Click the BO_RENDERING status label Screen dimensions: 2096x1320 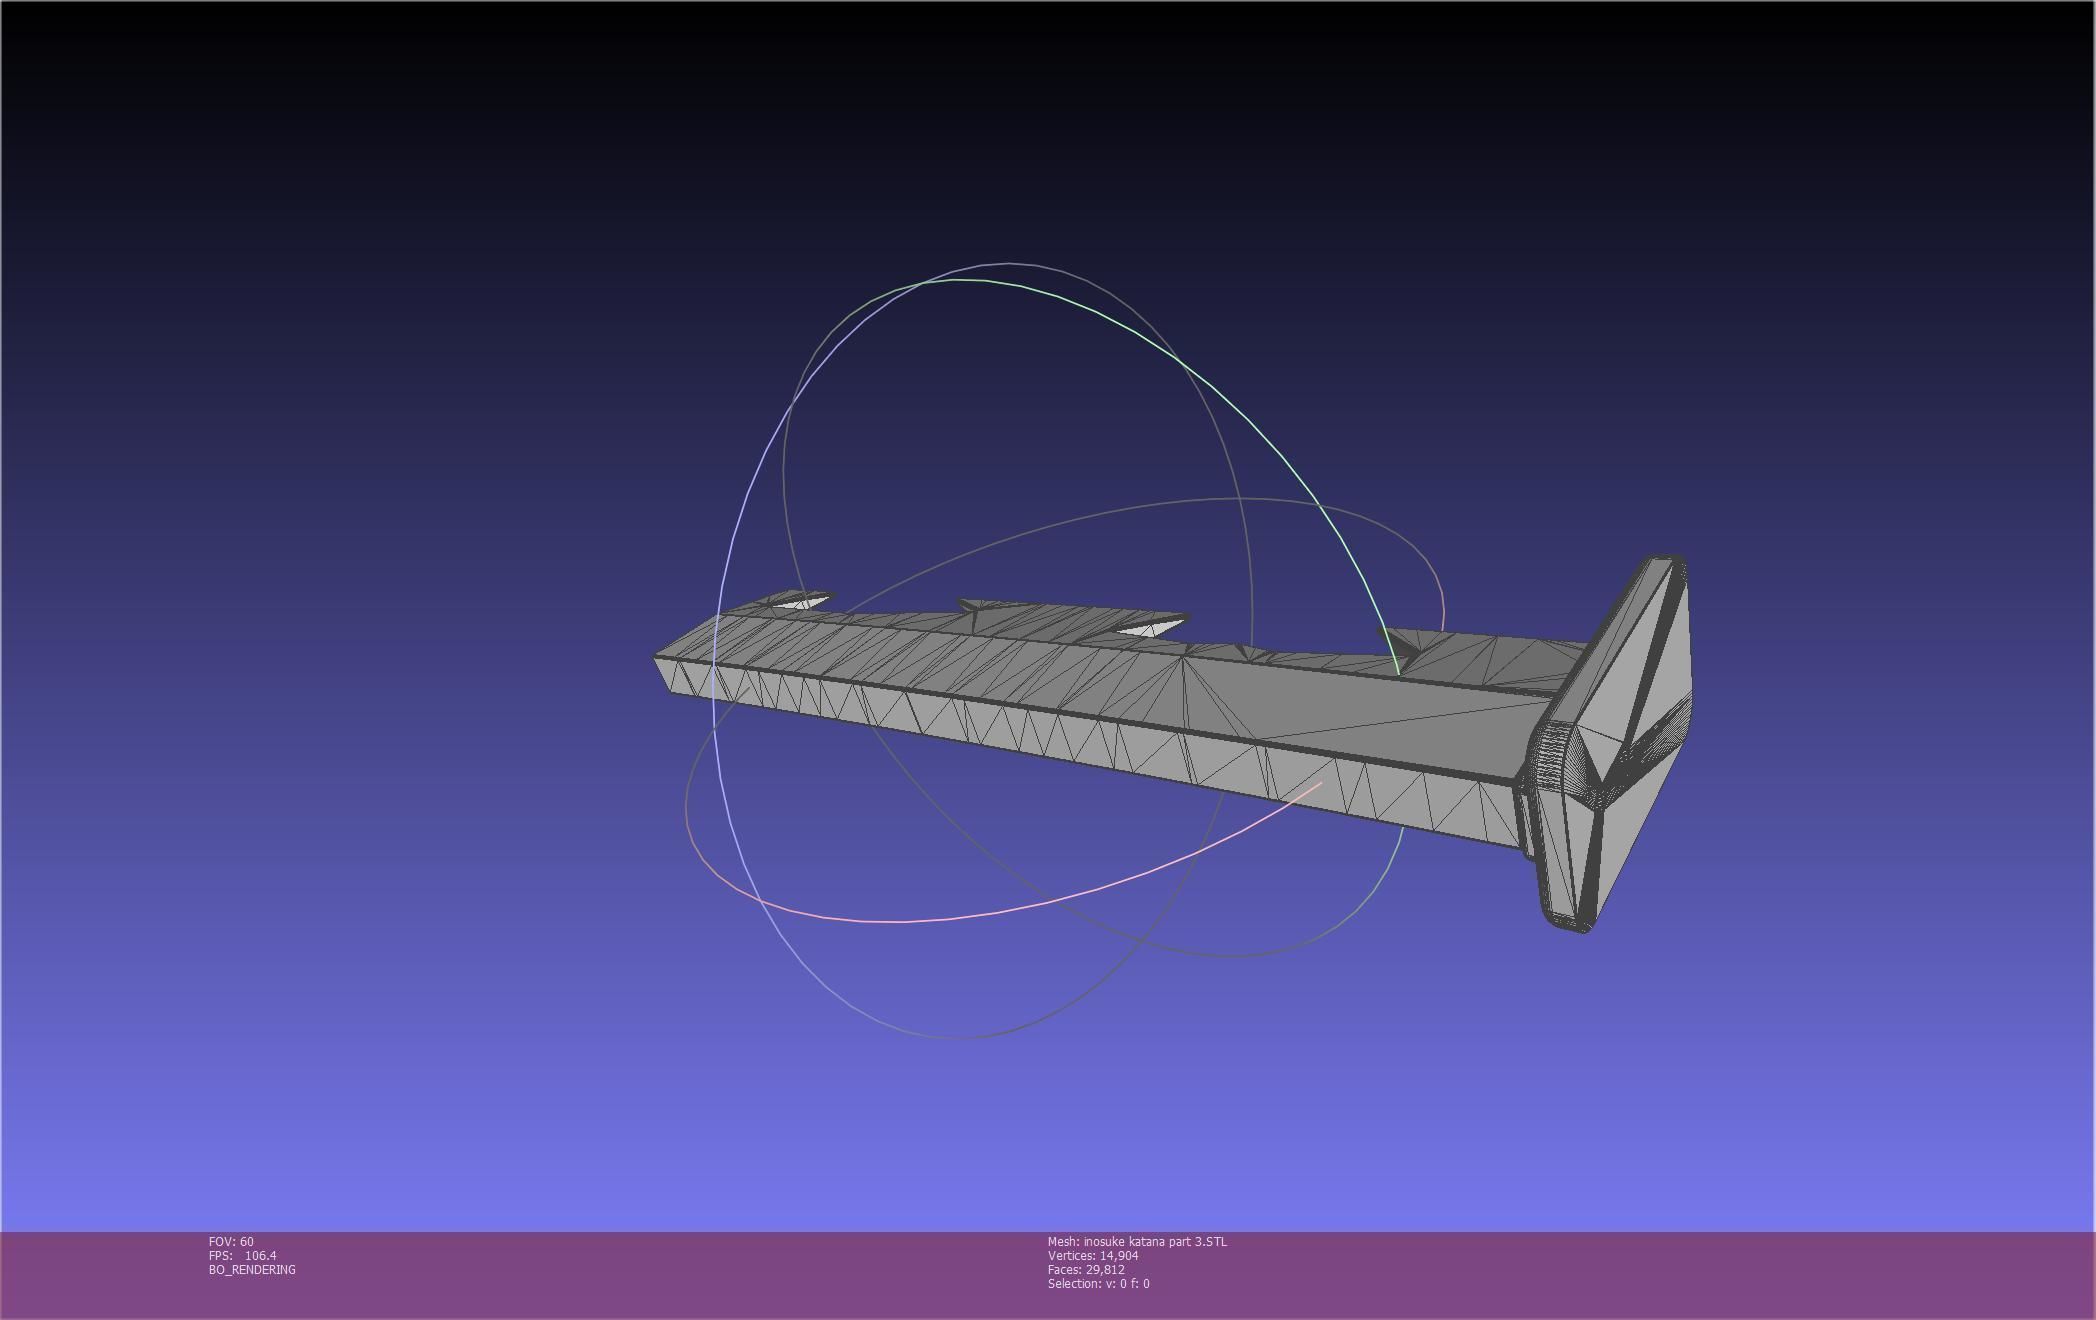pos(252,1269)
